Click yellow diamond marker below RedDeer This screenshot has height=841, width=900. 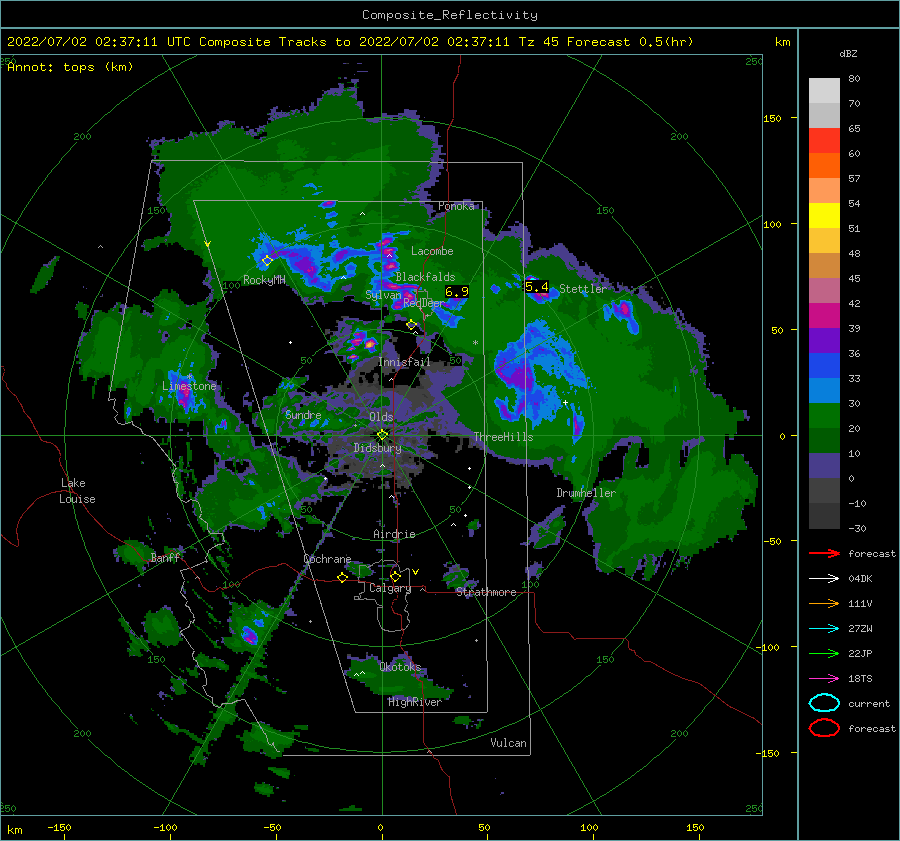pos(411,325)
